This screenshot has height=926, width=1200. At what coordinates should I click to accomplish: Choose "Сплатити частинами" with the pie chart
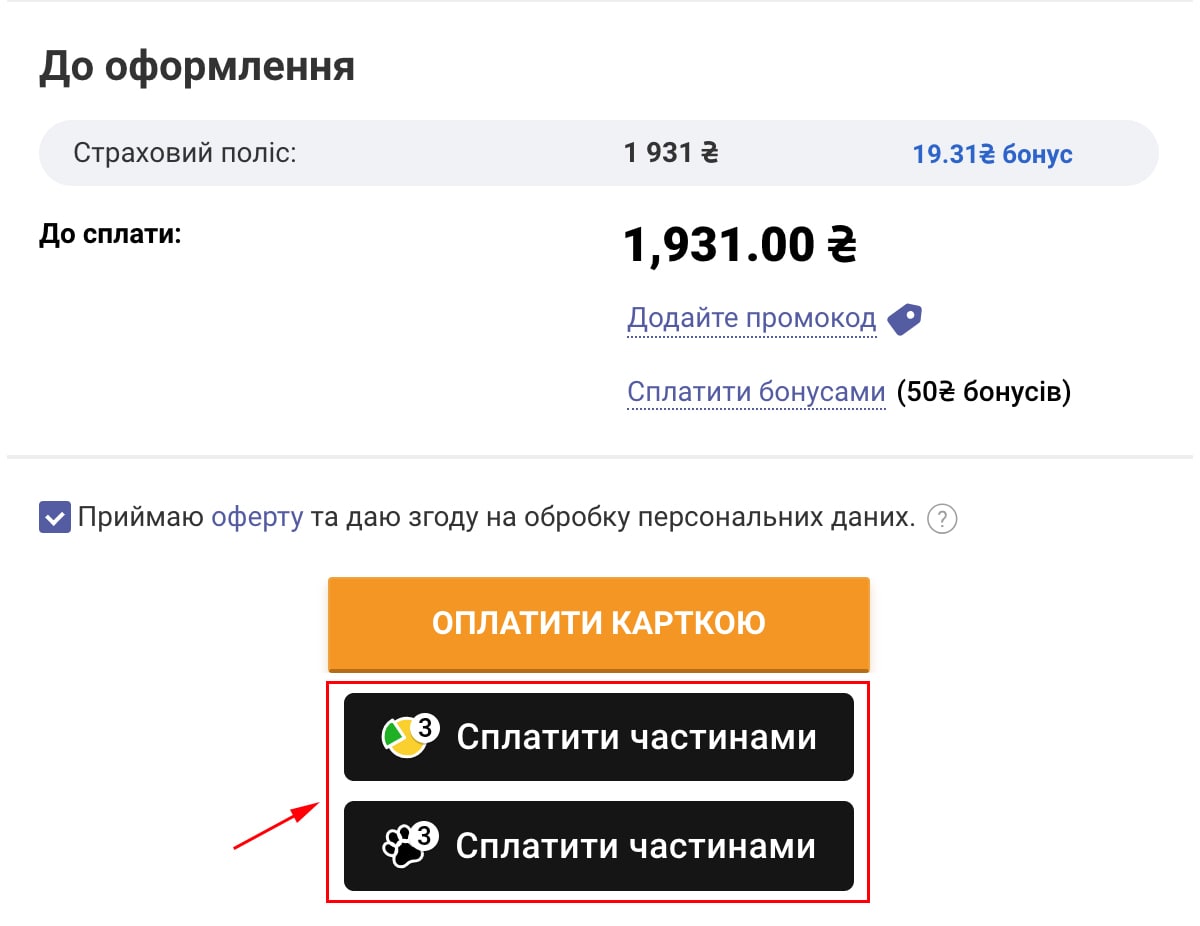[x=636, y=737]
